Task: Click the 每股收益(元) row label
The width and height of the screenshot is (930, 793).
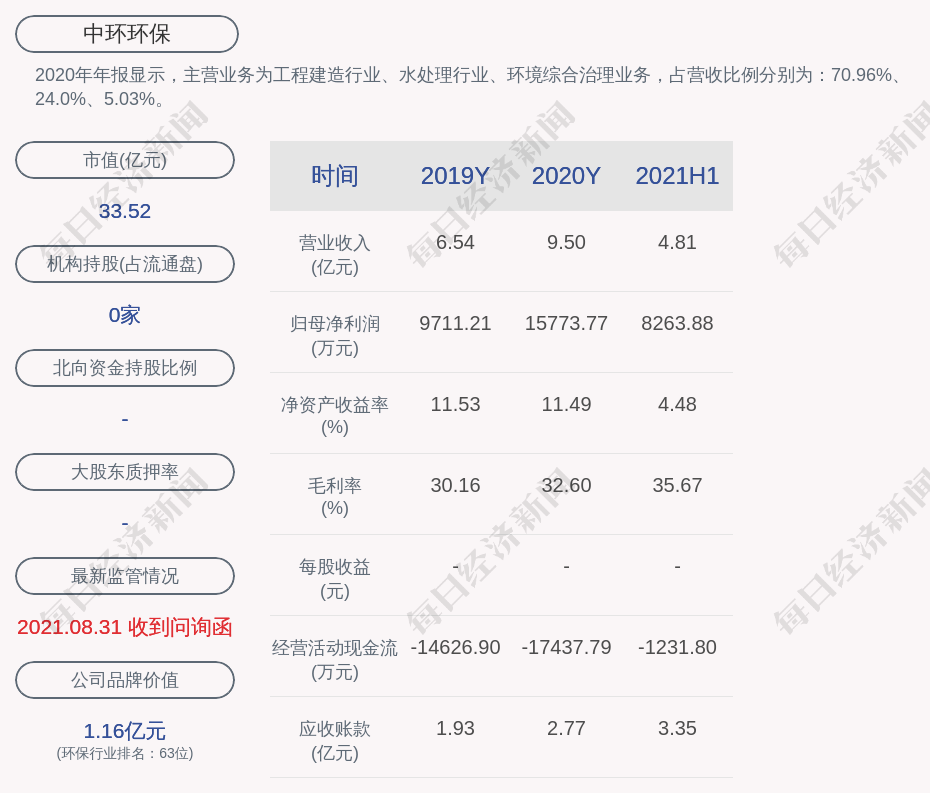Action: point(335,579)
